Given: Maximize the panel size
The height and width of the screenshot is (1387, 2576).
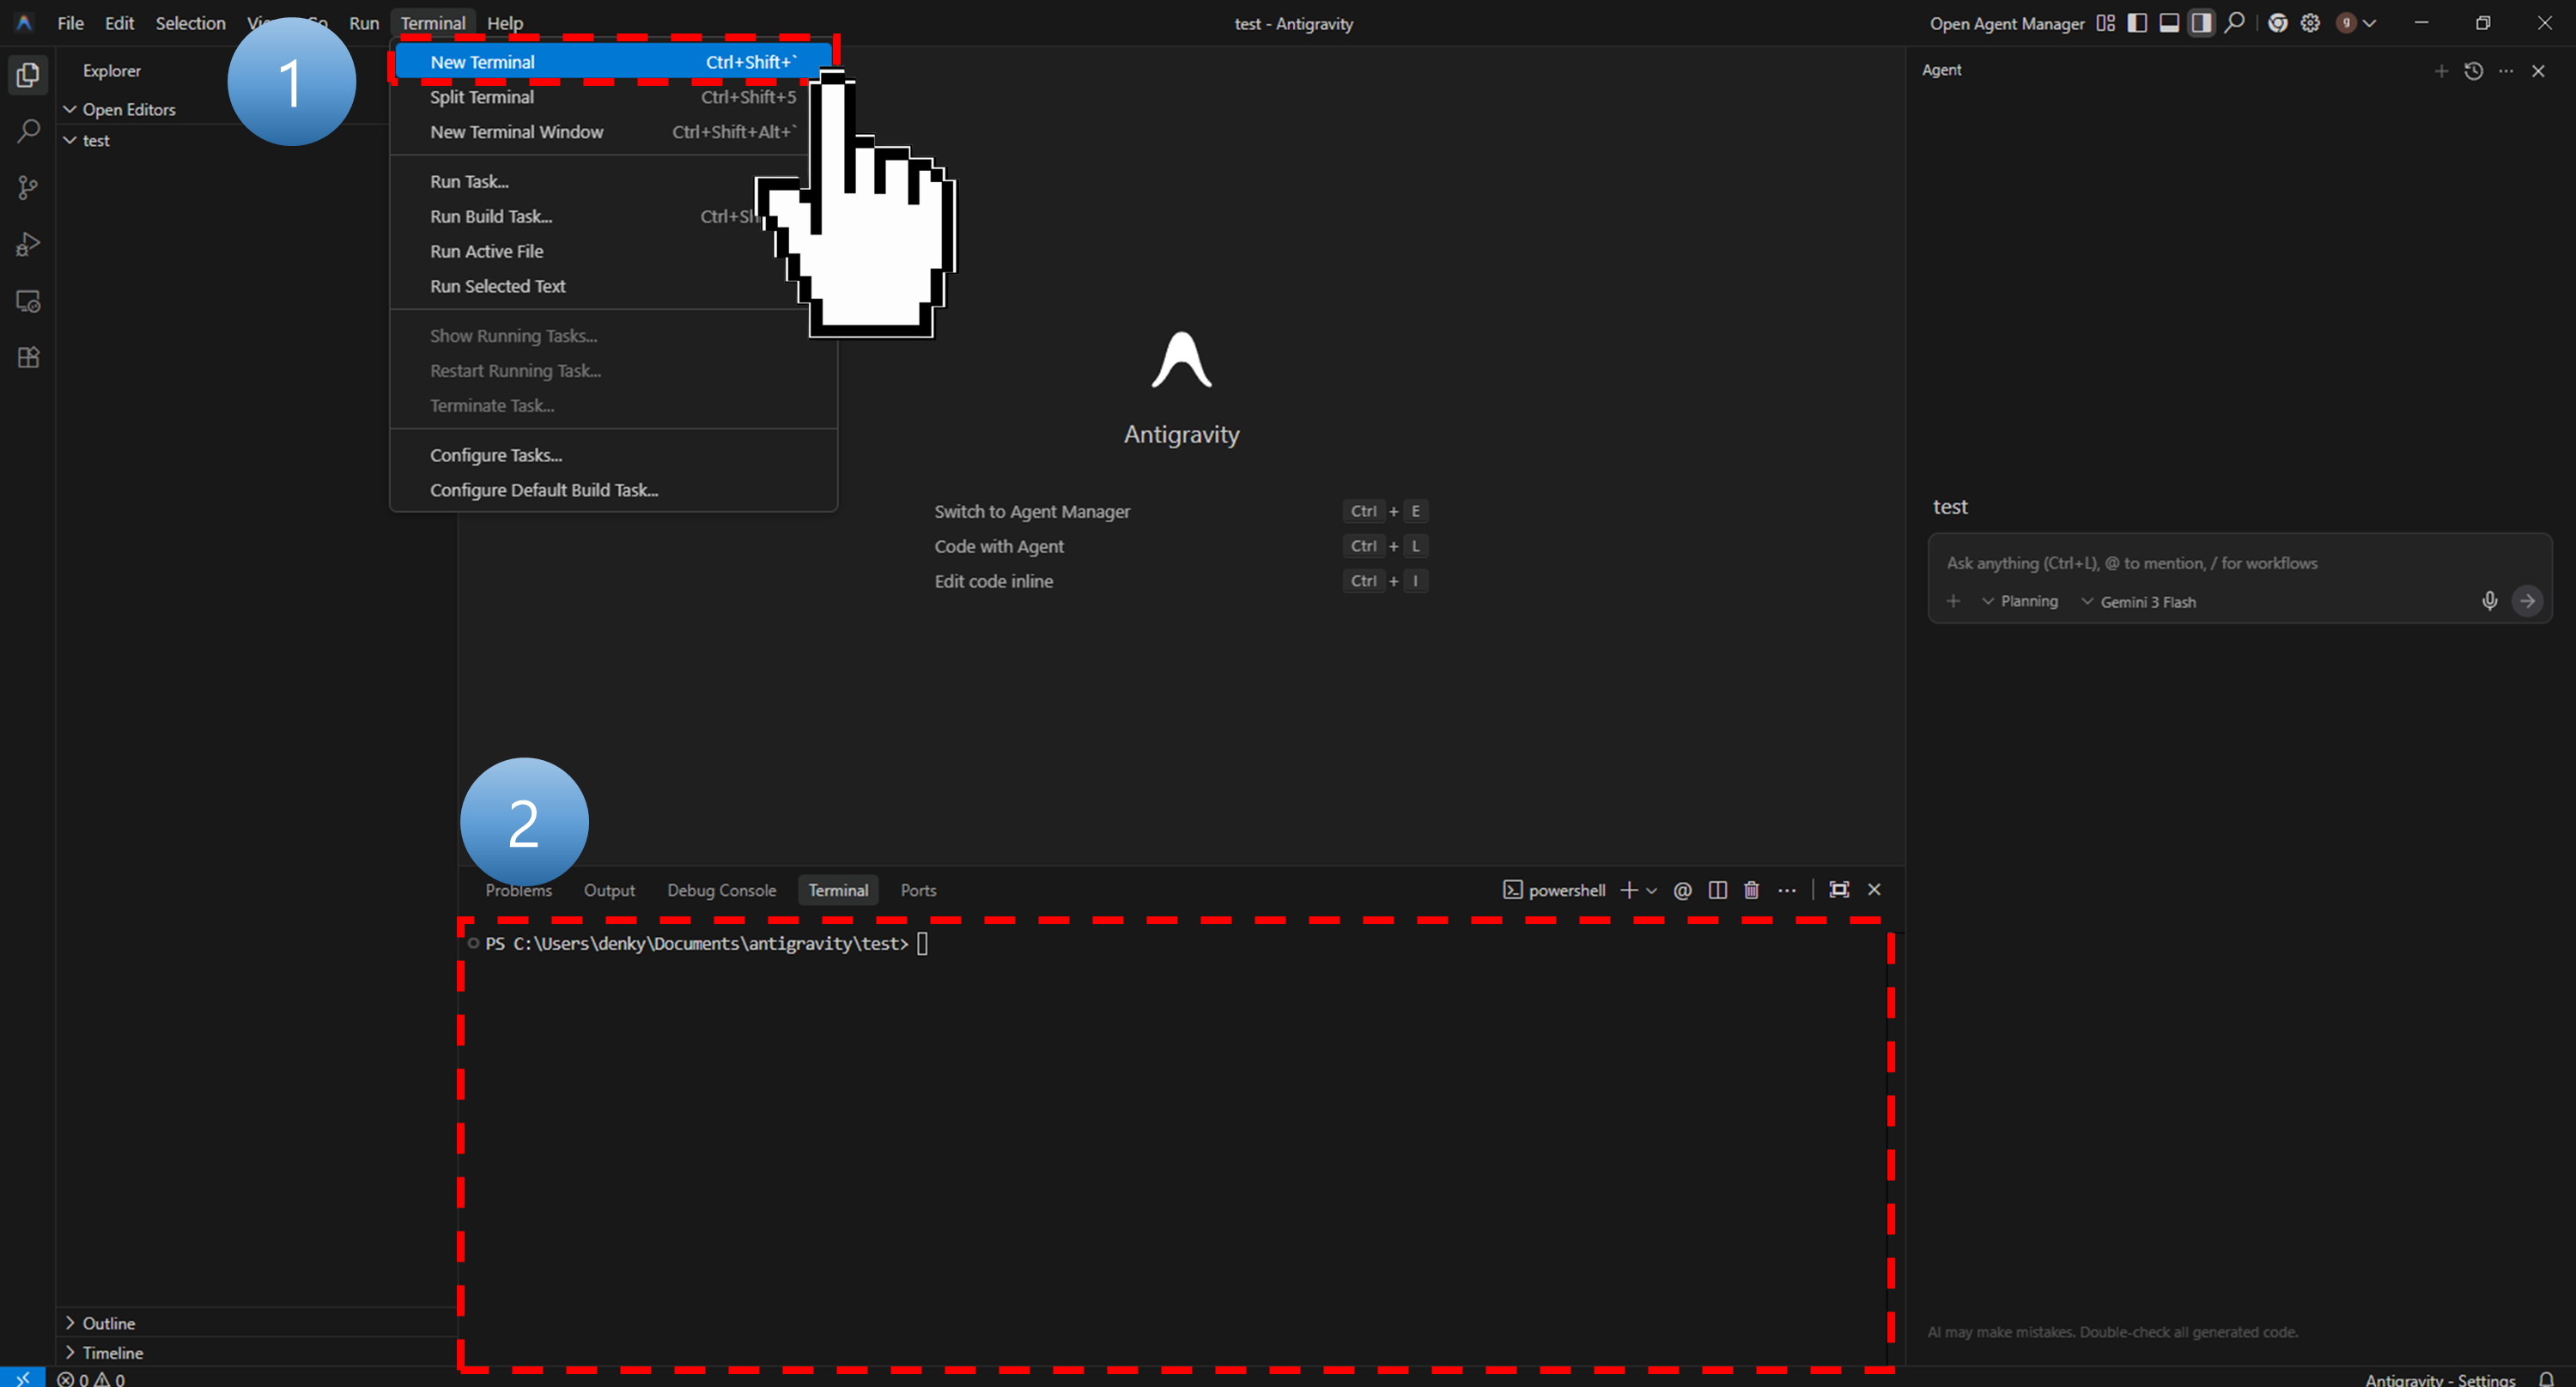Looking at the screenshot, I should pos(1839,890).
